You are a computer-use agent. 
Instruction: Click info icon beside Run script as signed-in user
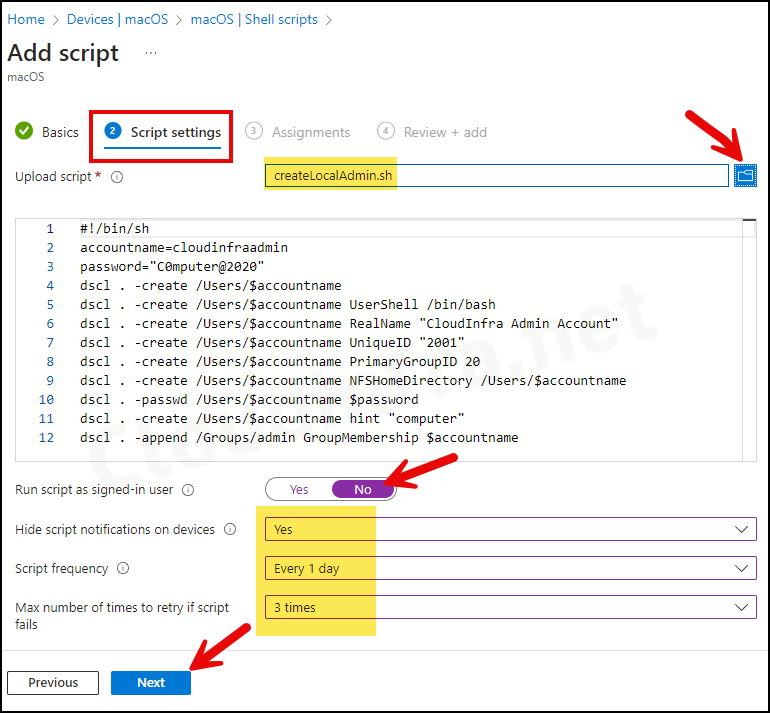pos(188,490)
